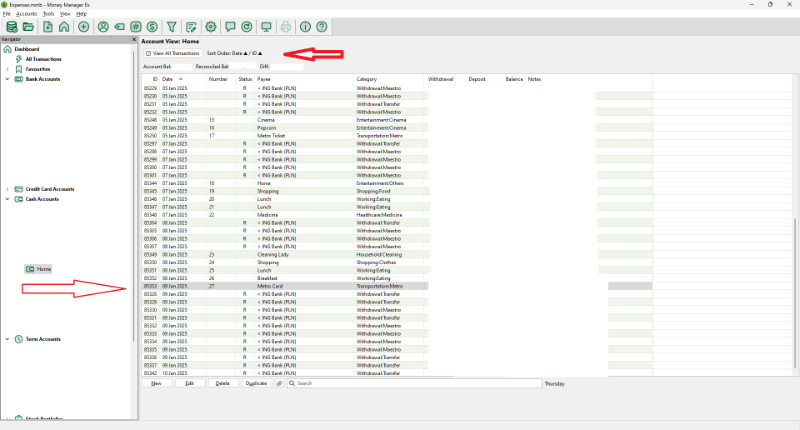
Task: Open the Category Manager tag icon
Action: click(119, 27)
